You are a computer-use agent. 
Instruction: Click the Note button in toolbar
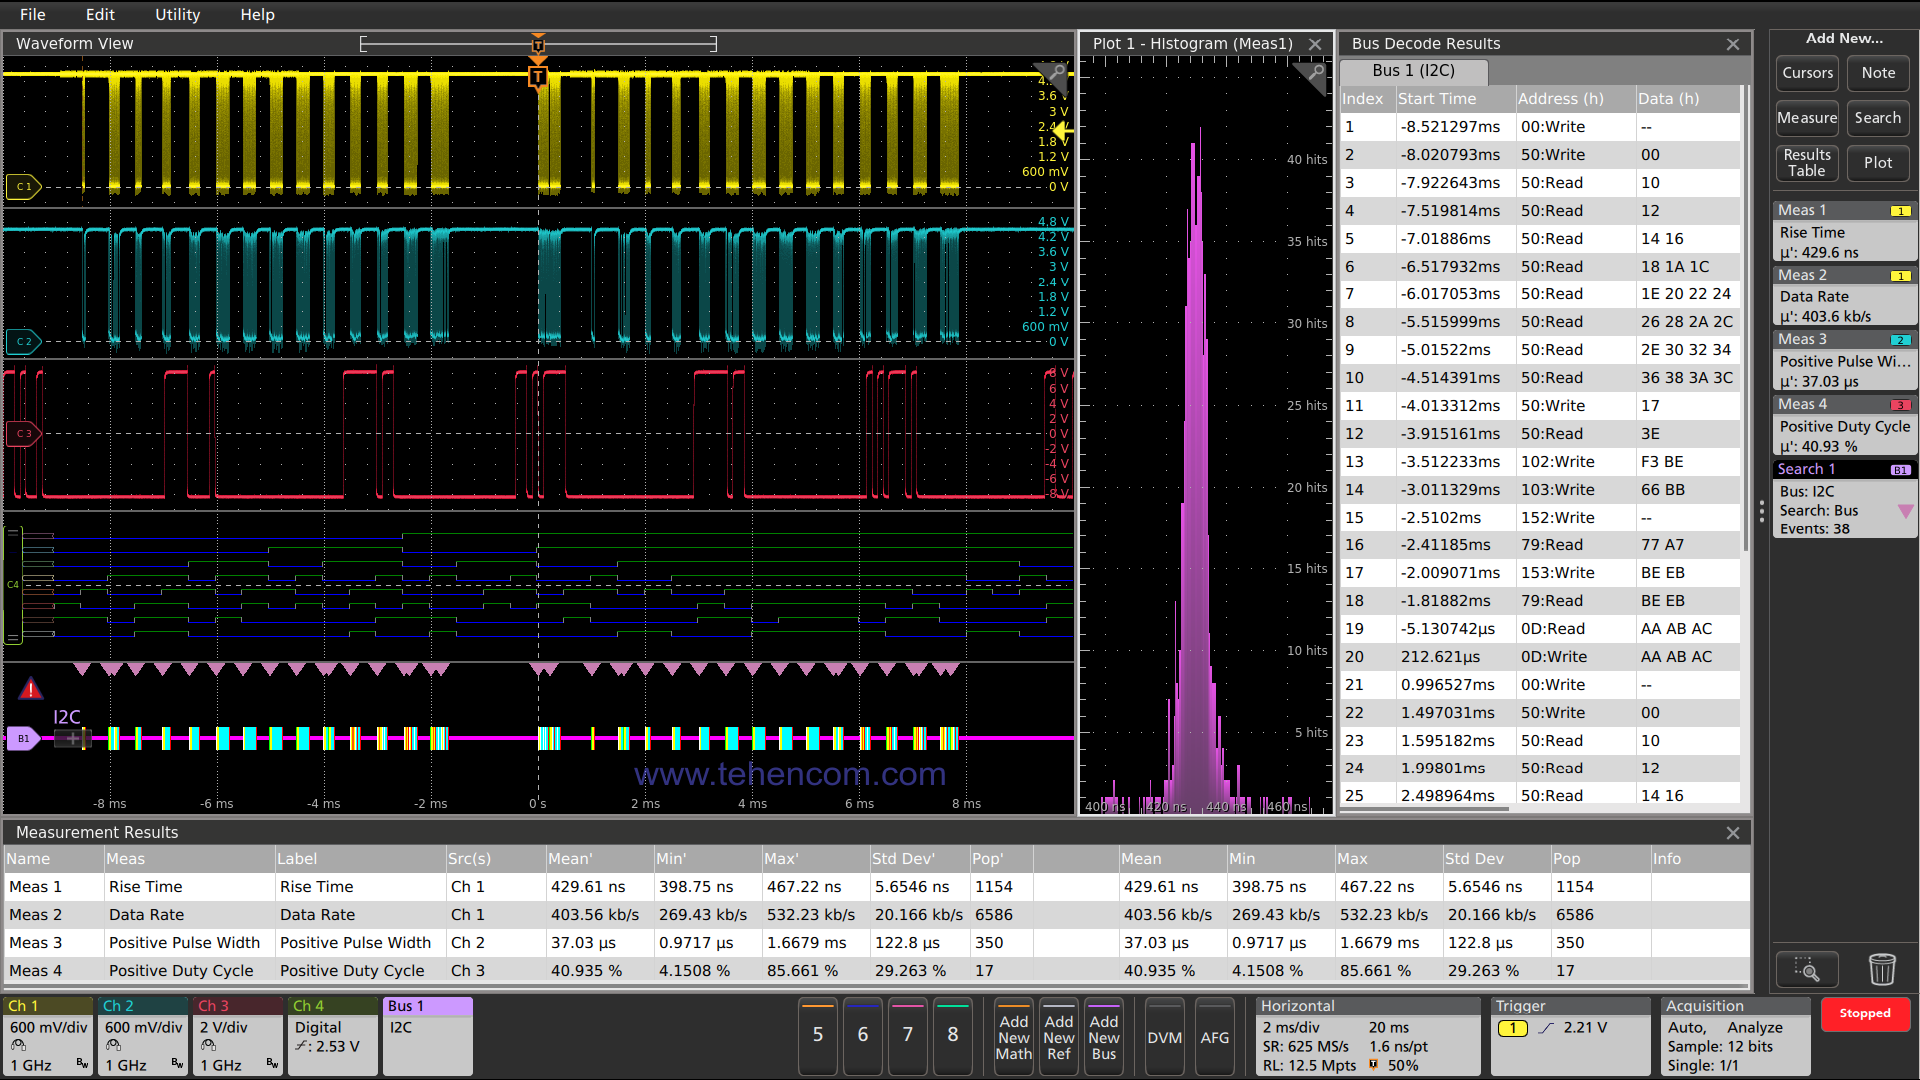coord(1875,73)
